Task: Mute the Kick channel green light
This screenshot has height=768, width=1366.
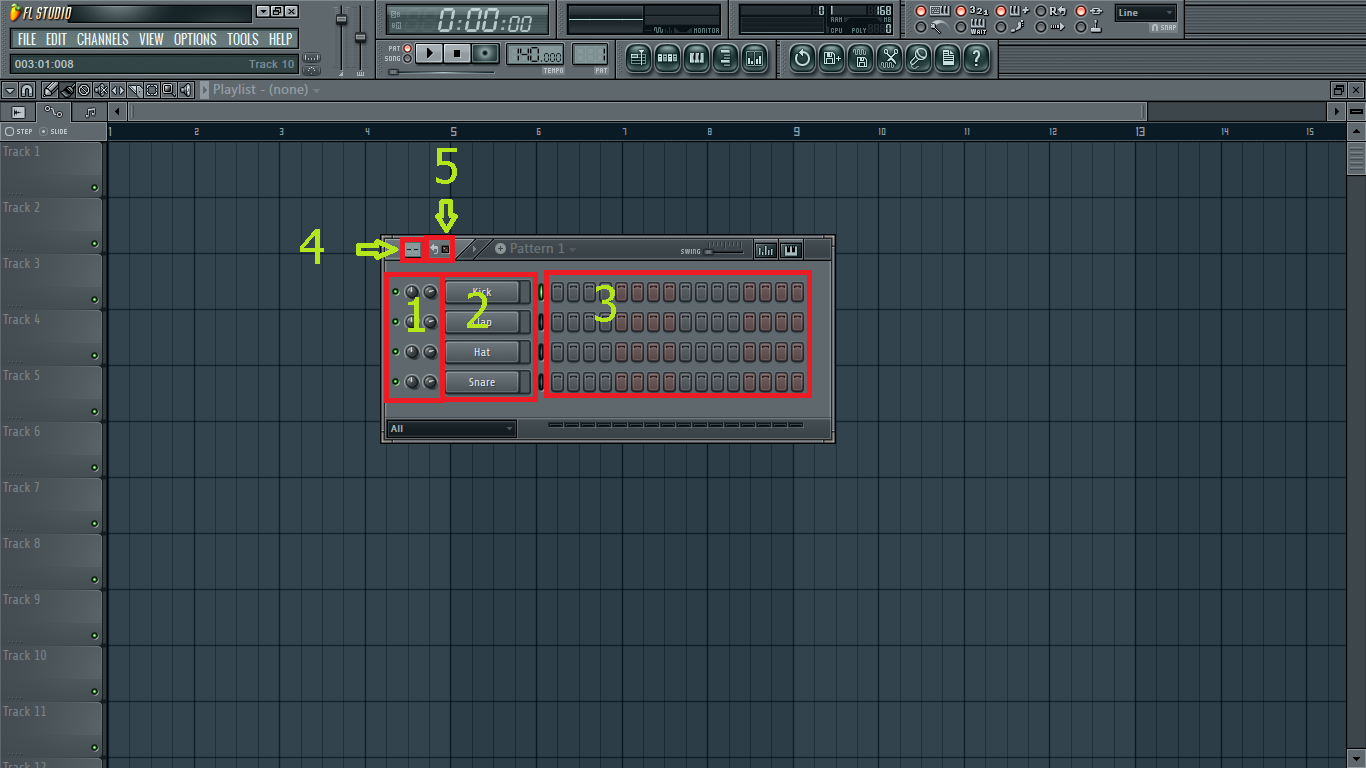Action: (395, 292)
